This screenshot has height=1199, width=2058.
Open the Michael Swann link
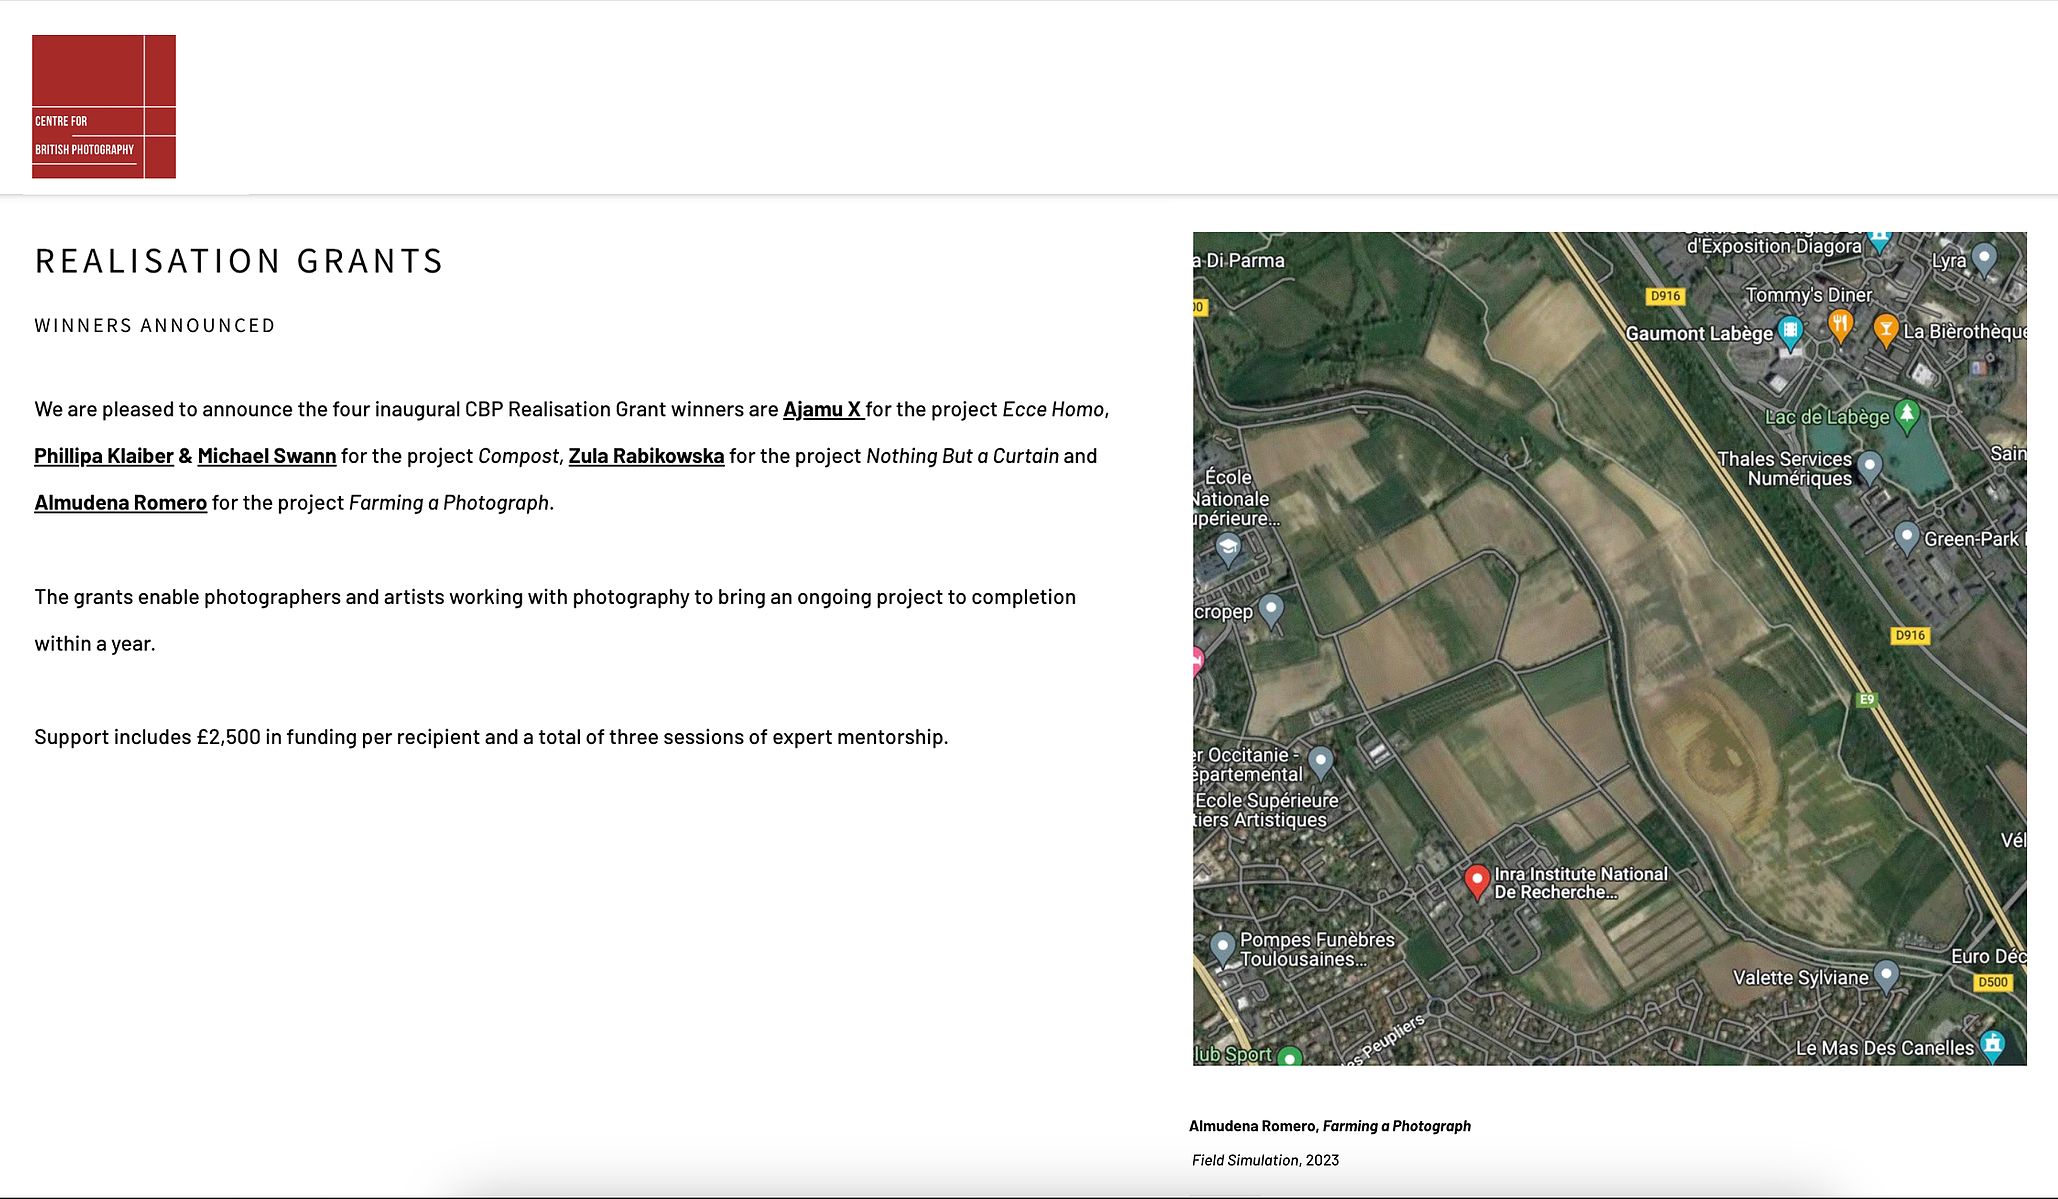267,456
